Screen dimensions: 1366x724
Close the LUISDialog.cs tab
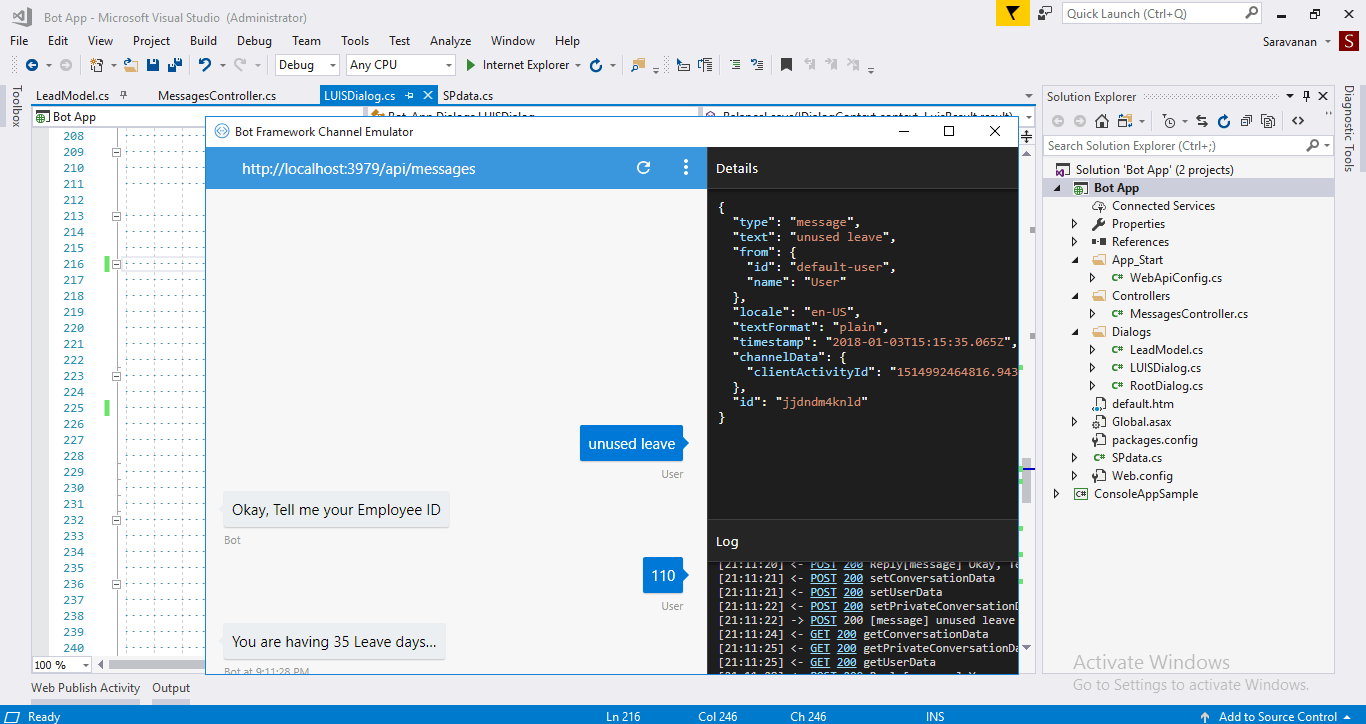point(427,96)
